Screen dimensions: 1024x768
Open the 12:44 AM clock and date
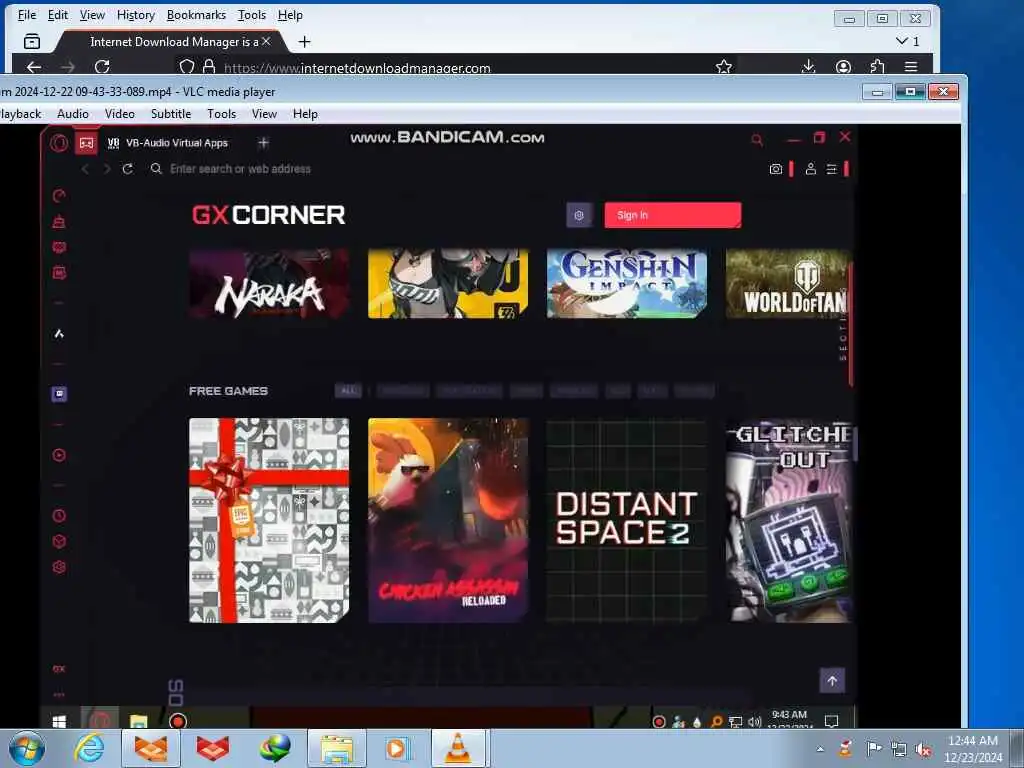point(972,749)
